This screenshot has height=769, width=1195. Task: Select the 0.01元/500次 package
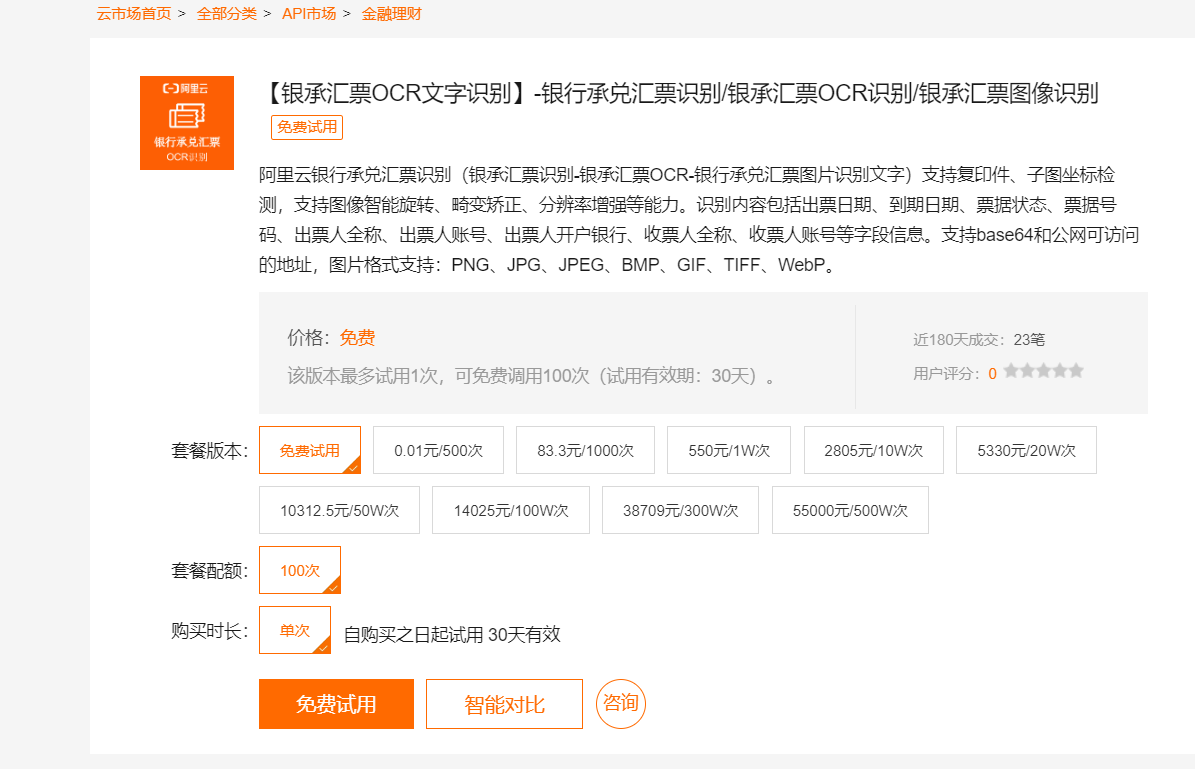click(438, 450)
